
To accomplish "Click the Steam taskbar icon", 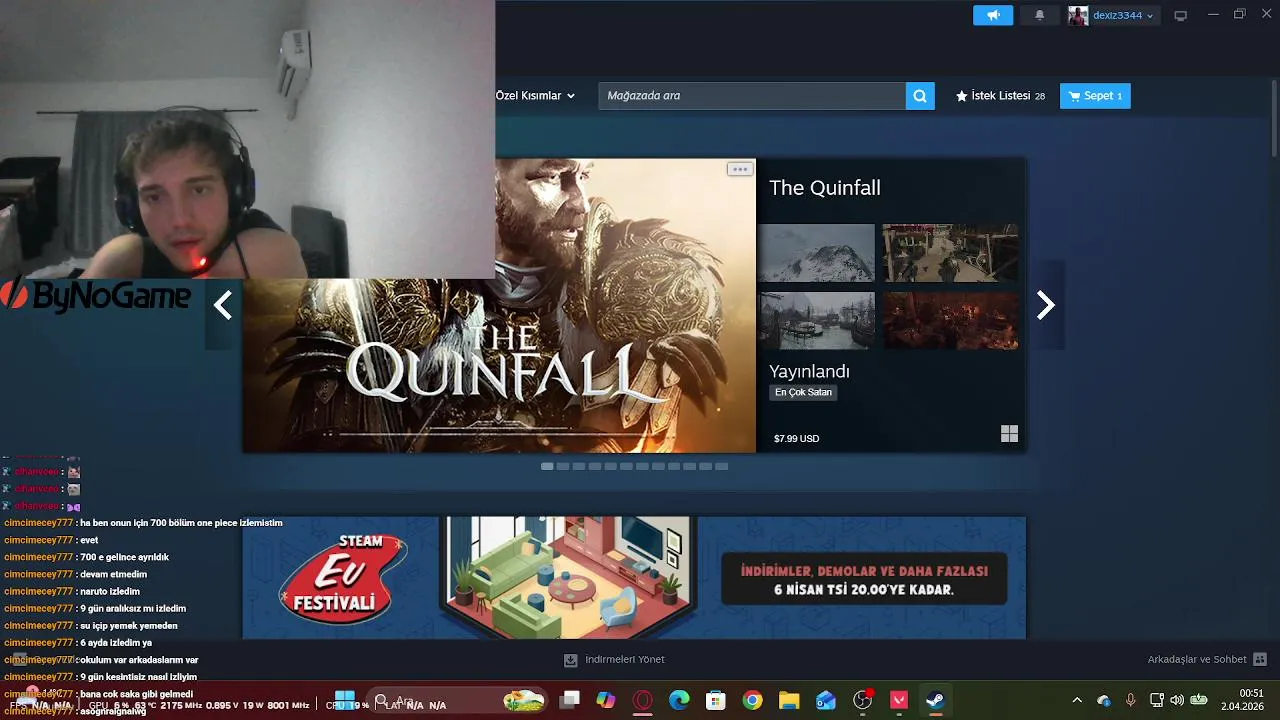I will [935, 700].
